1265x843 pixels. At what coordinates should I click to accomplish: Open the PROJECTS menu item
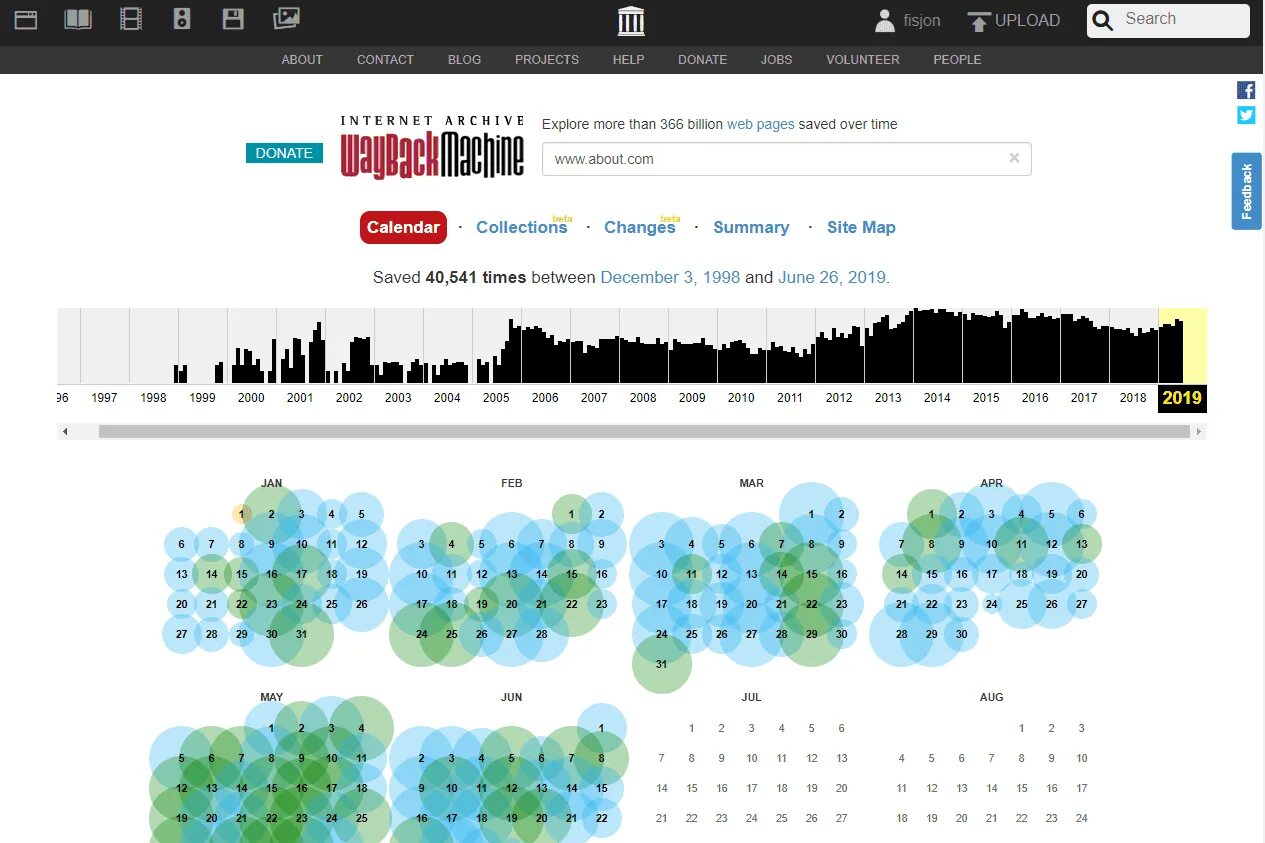click(547, 59)
